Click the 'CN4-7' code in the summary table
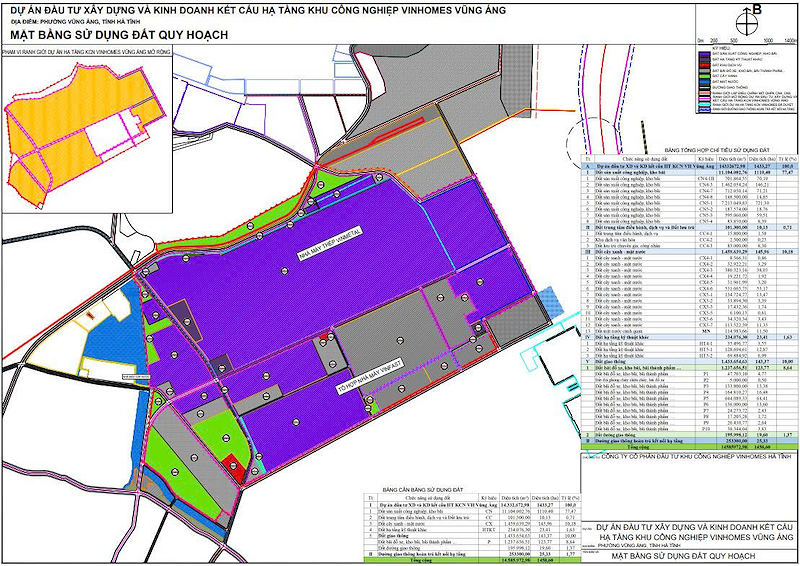 tap(706, 191)
